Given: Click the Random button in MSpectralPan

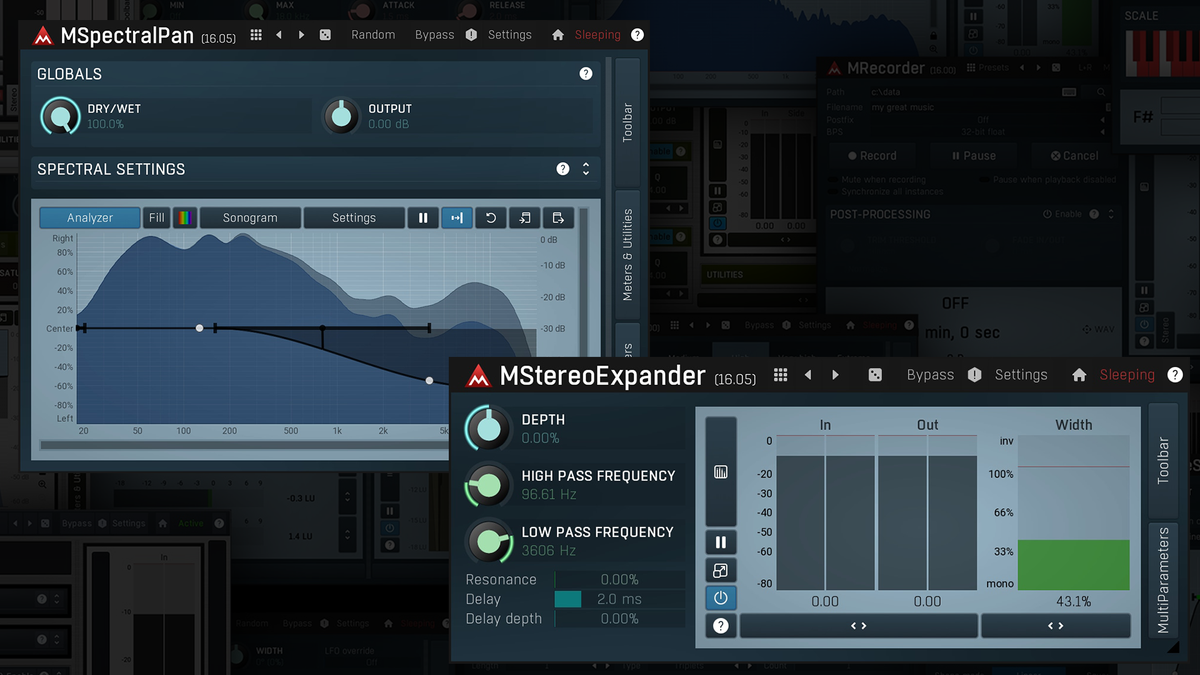Looking at the screenshot, I should point(373,34).
